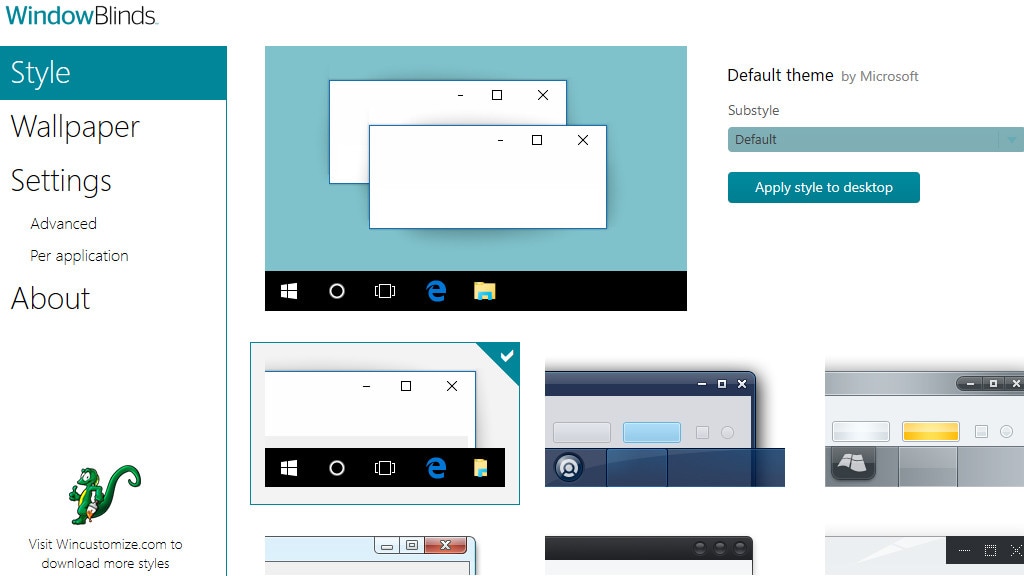Click Start icon in selected thumbnail taskbar
Screen dimensions: 1024x576
pos(289,468)
